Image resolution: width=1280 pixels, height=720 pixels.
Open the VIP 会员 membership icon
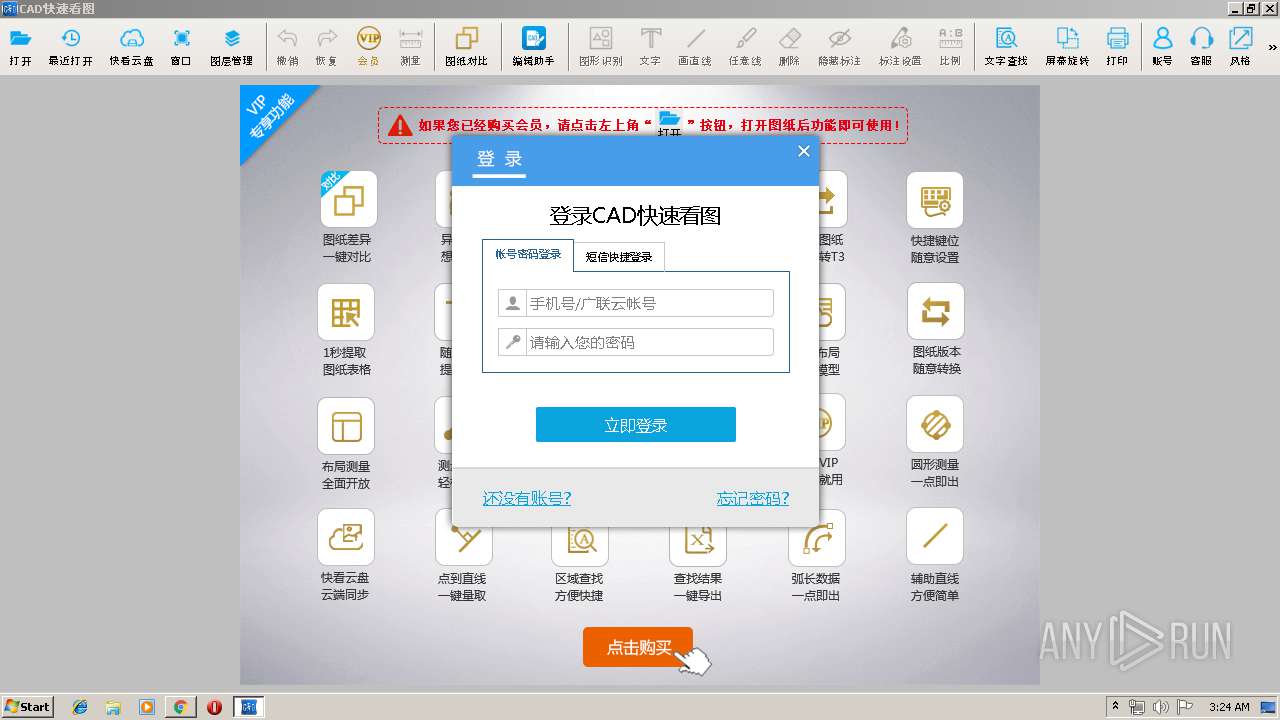[368, 47]
